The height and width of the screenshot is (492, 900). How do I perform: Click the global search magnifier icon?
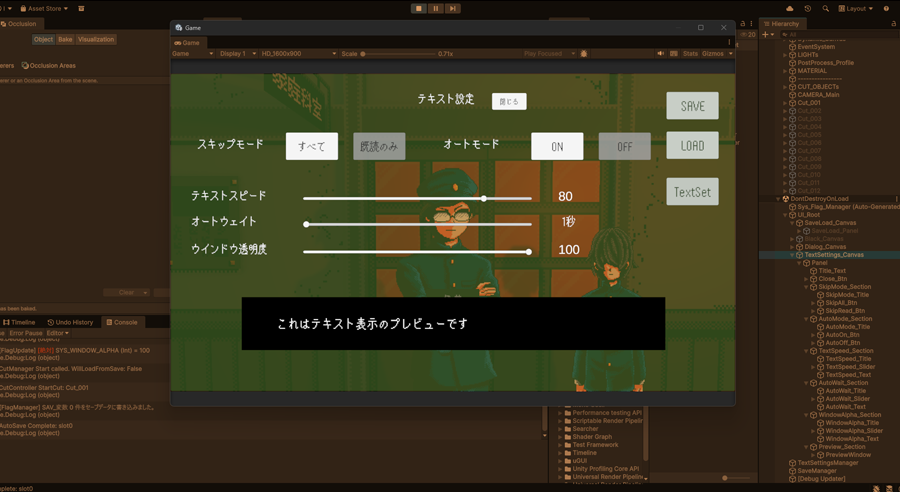825,8
